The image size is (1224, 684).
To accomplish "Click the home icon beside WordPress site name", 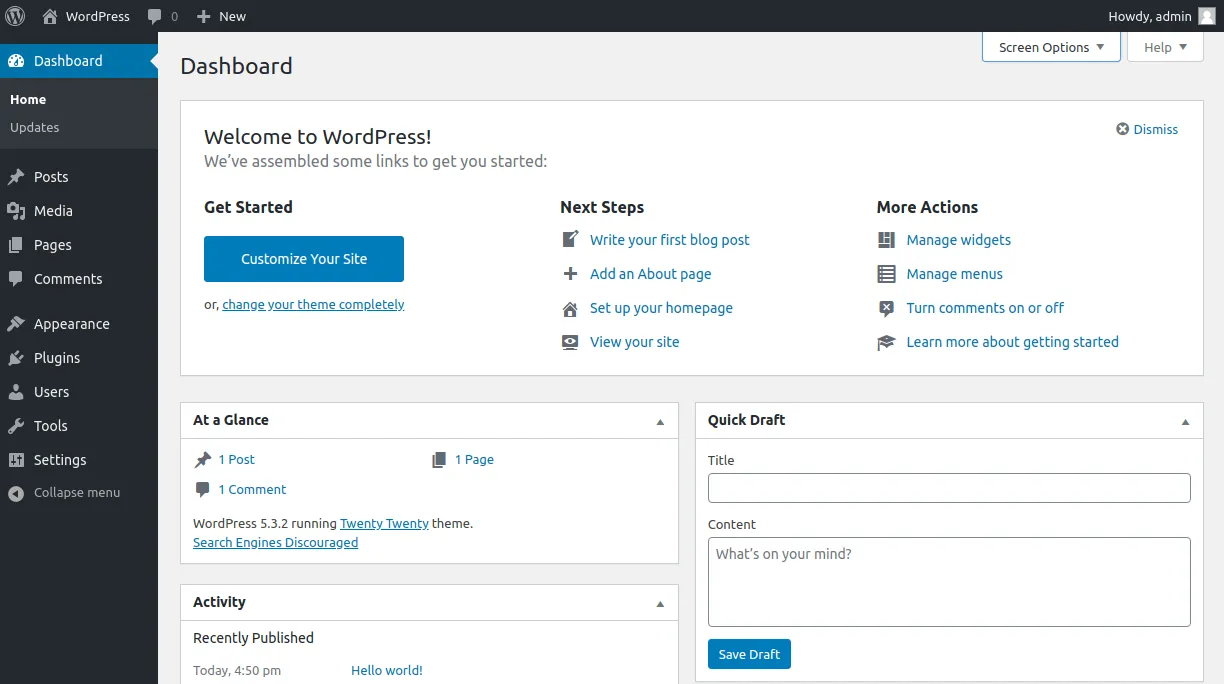I will tap(50, 16).
